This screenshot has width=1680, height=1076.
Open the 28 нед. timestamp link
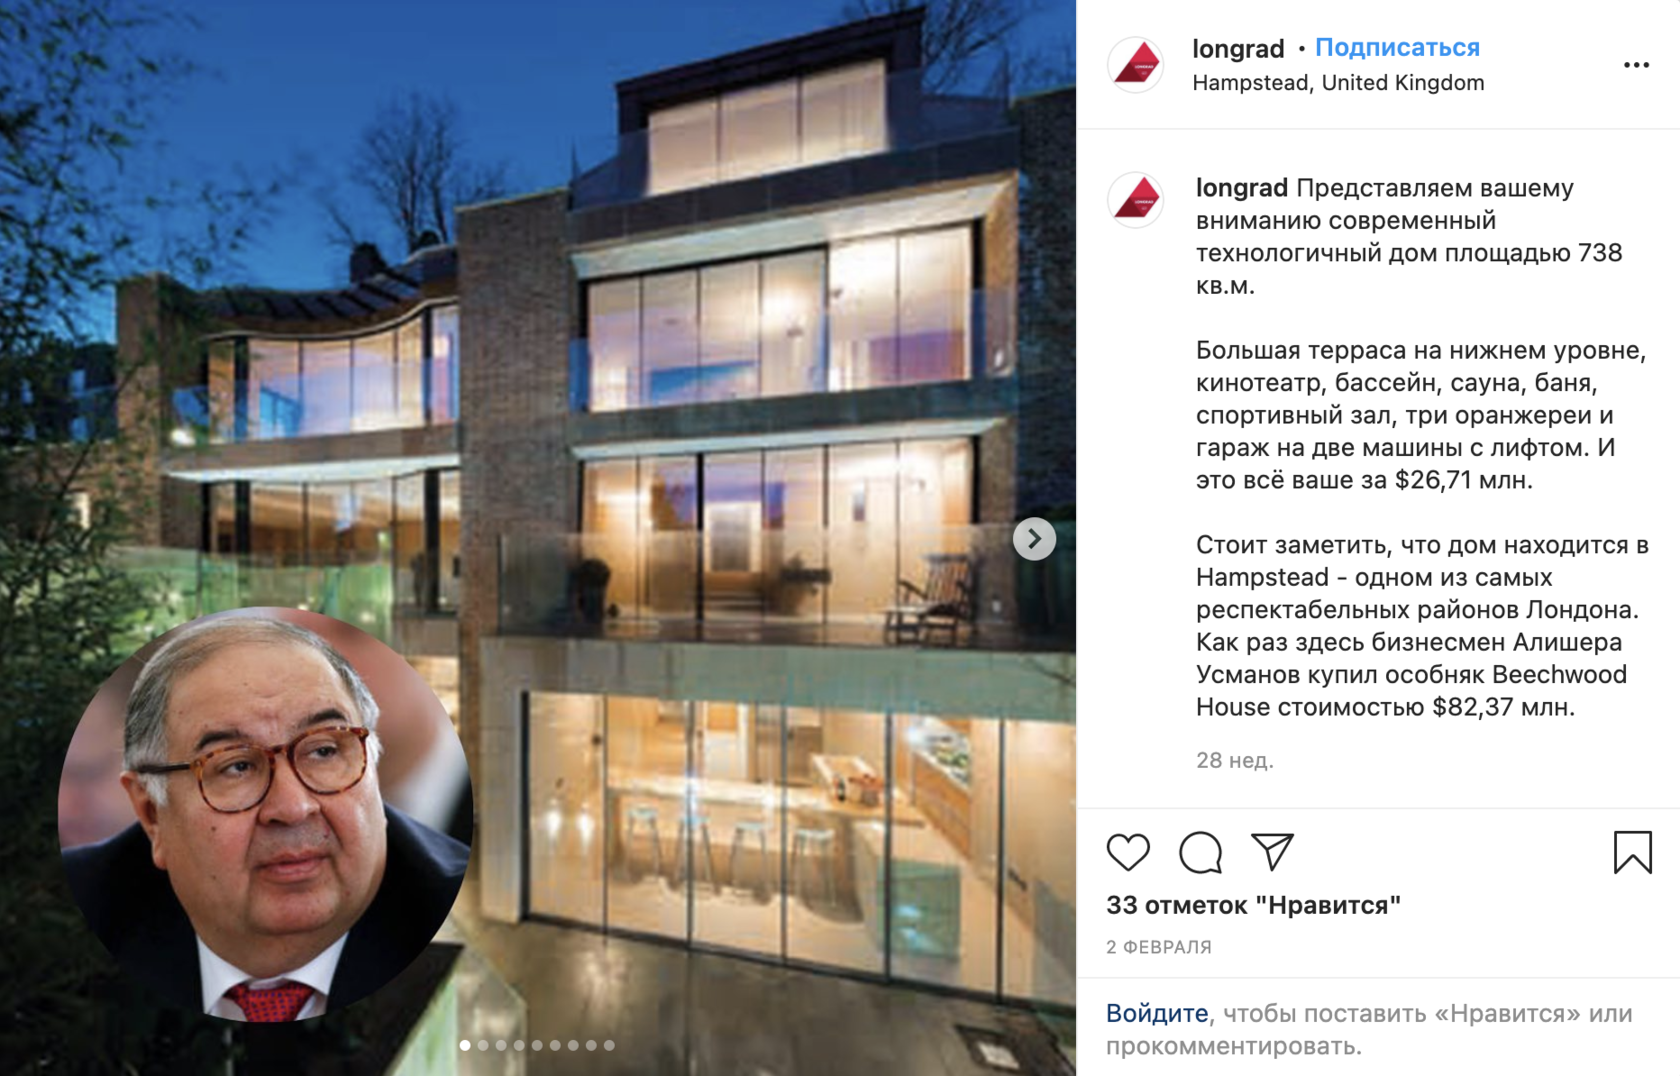click(1235, 760)
